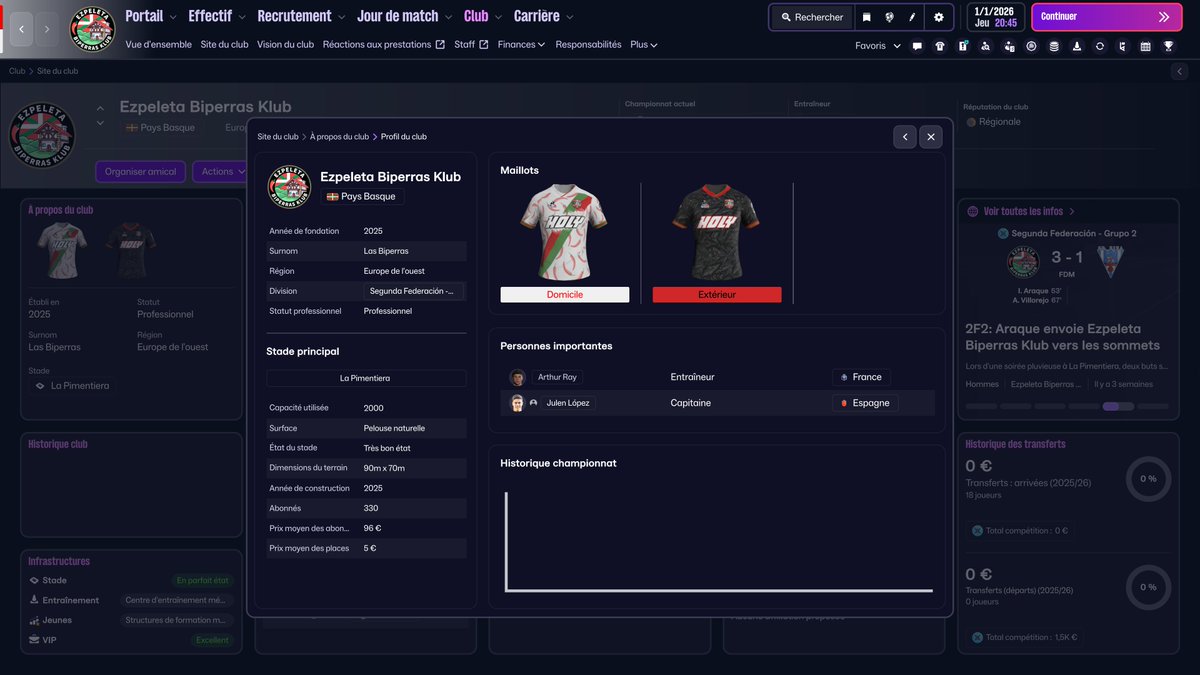
Task: Open the Finances submenu dropdown
Action: 521,45
